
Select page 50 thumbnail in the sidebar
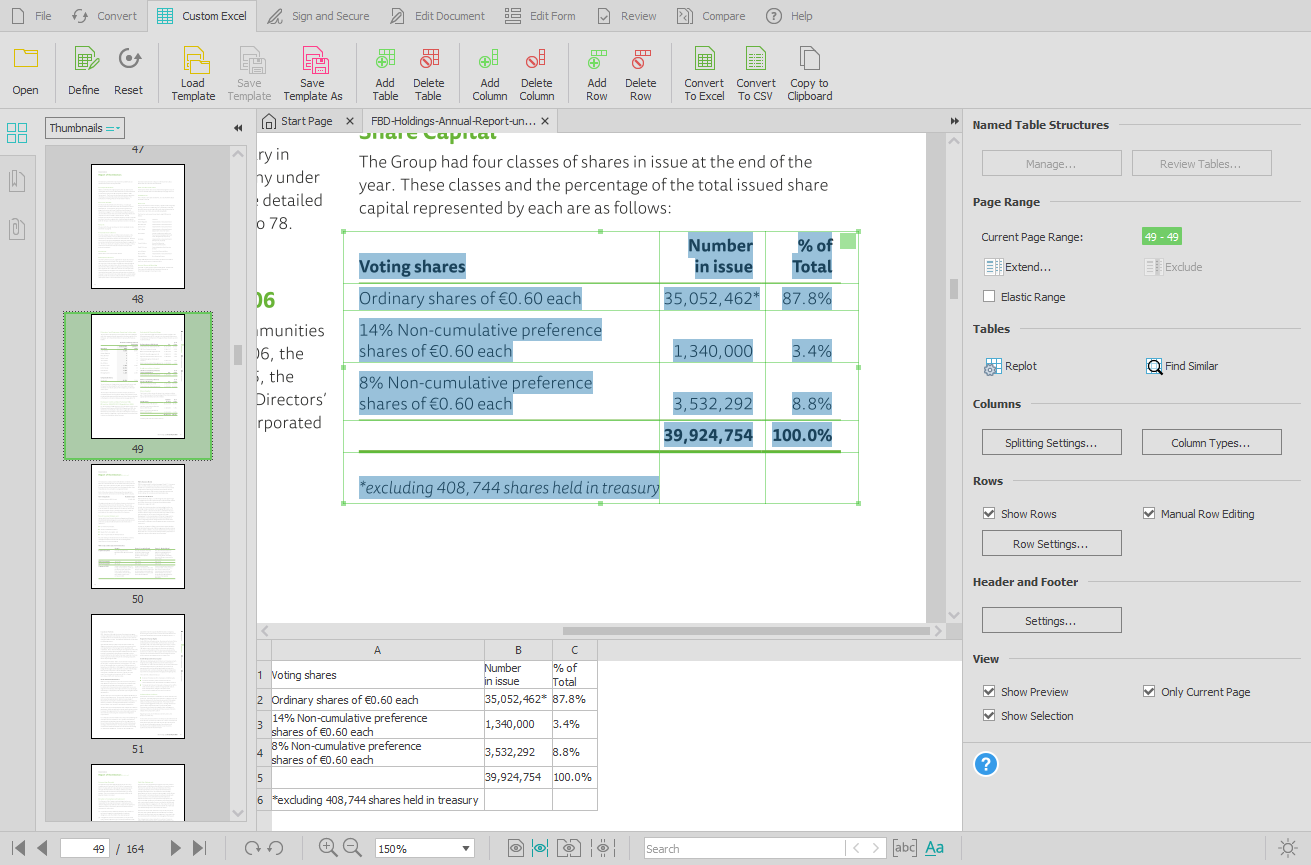point(137,526)
